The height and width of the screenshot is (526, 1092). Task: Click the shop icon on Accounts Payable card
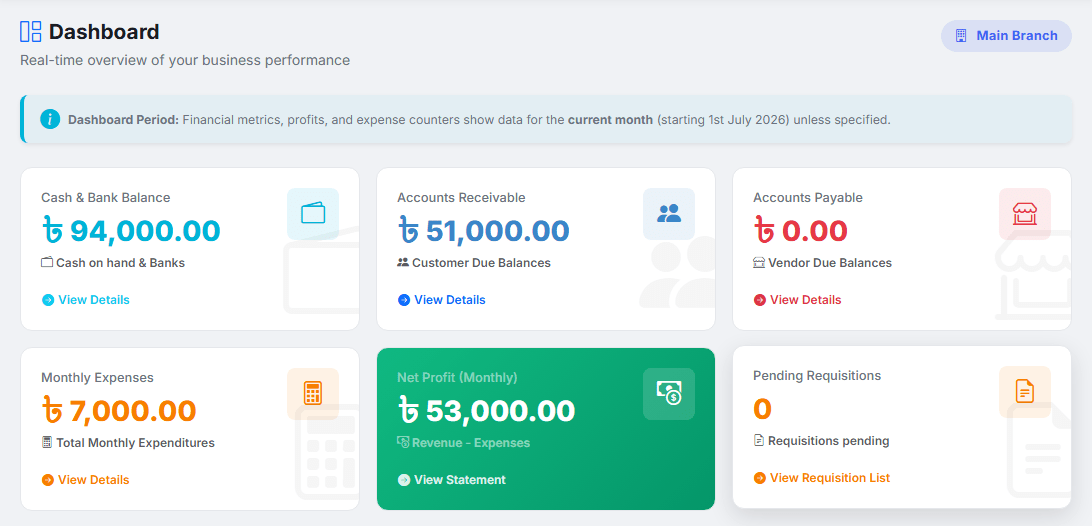[1024, 213]
